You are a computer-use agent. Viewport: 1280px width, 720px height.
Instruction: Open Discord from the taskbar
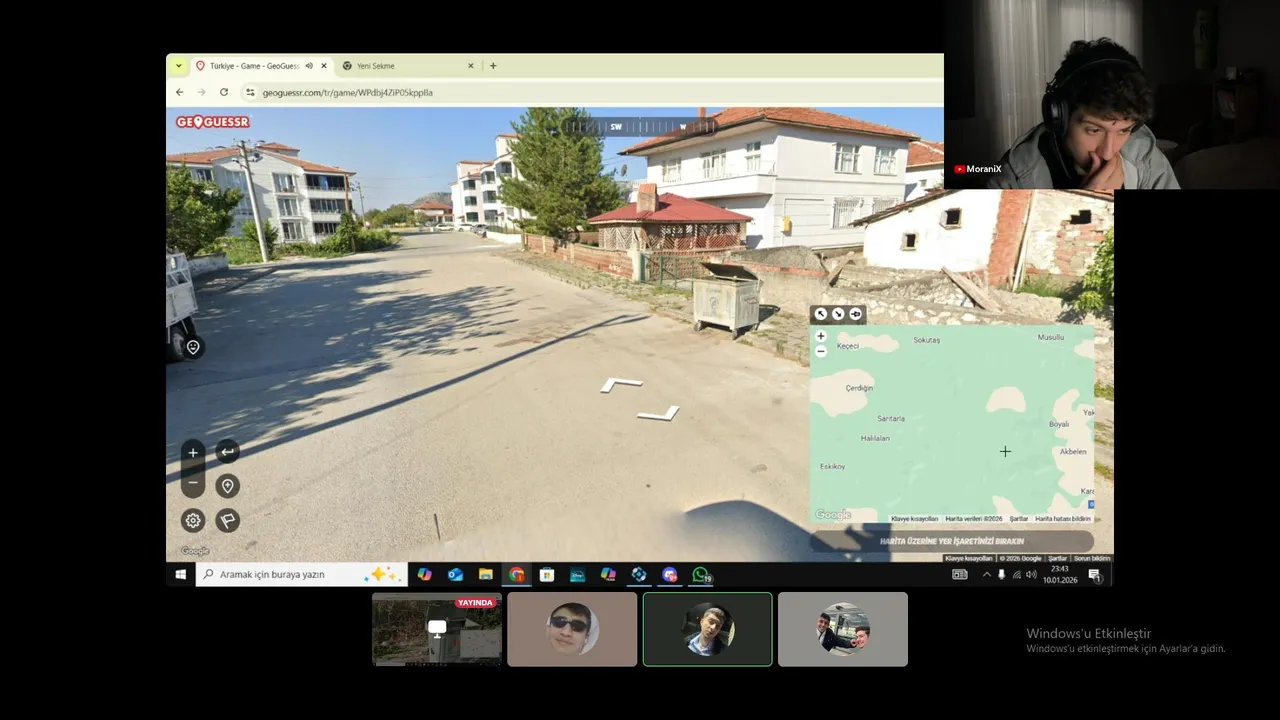(x=670, y=574)
